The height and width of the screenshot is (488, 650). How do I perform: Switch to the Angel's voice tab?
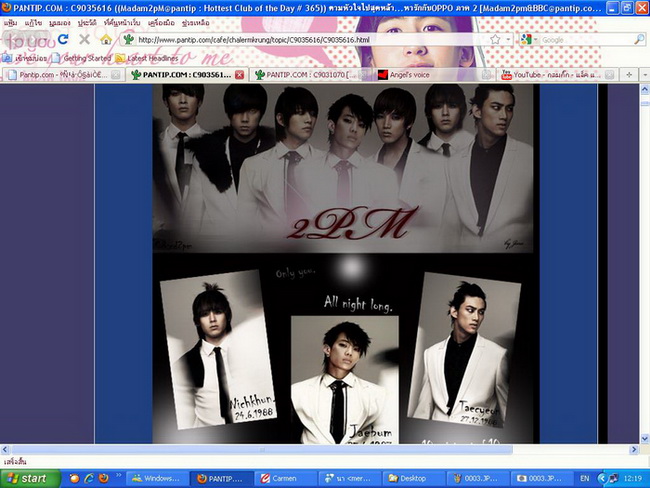click(x=433, y=75)
